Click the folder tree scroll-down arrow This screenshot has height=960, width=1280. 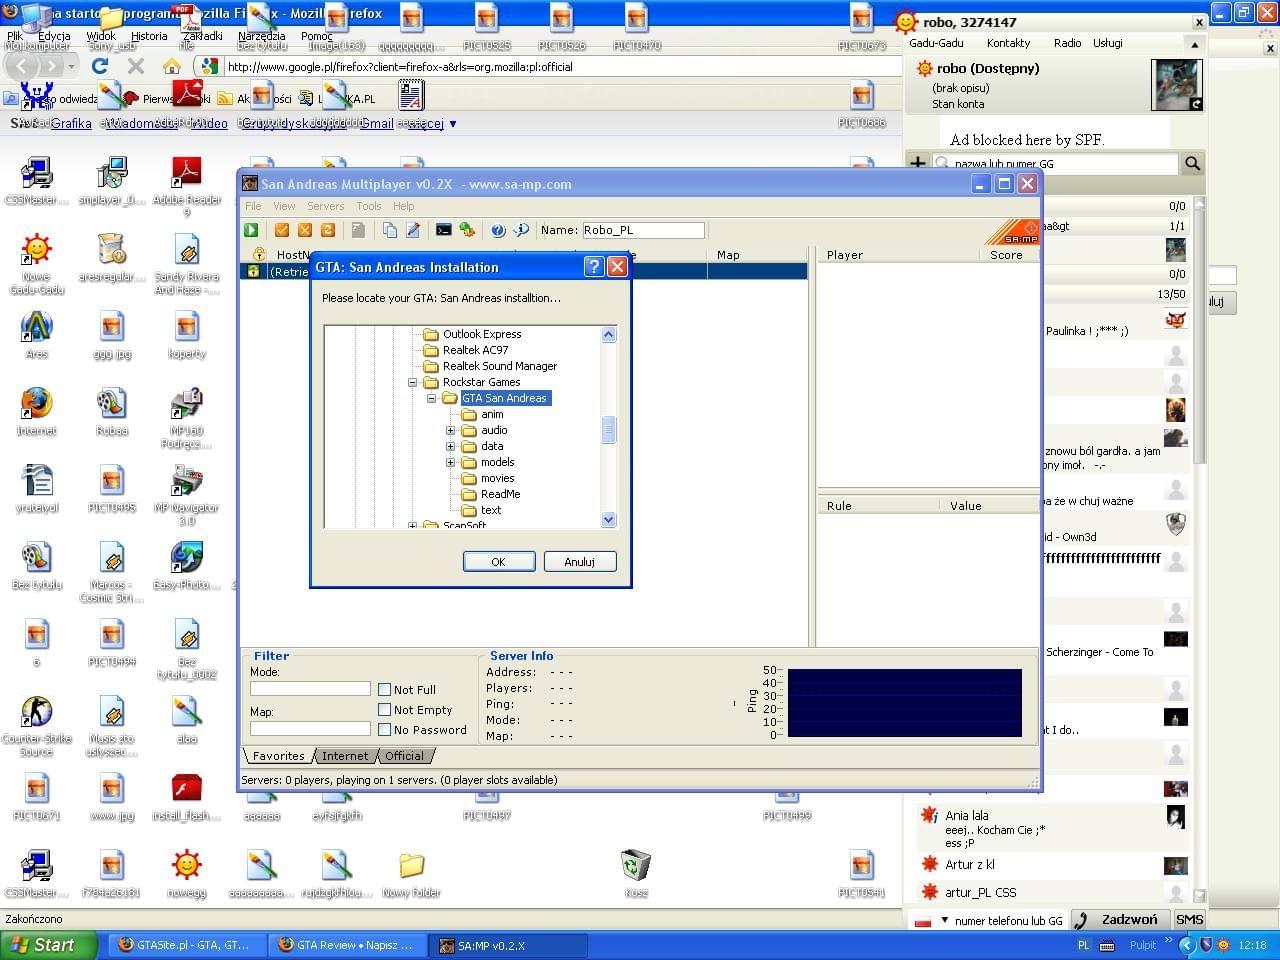[608, 519]
